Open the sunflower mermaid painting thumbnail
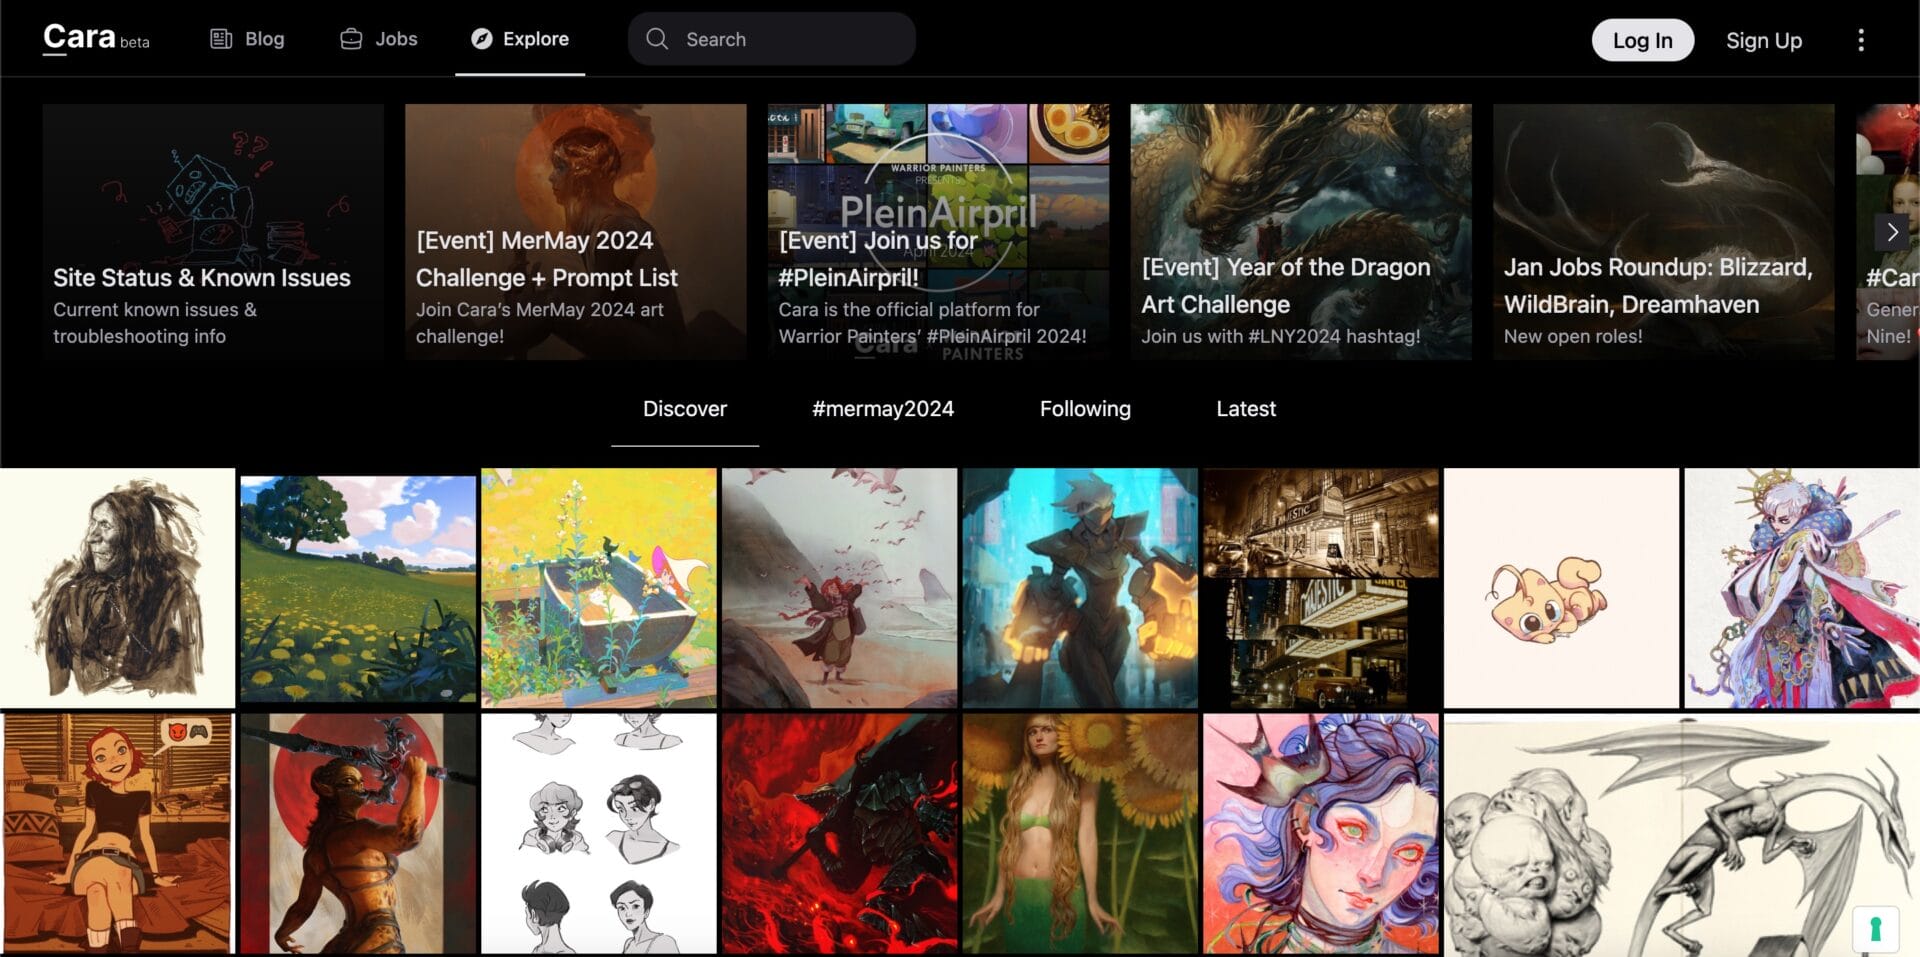Image resolution: width=1920 pixels, height=957 pixels. [x=1080, y=833]
